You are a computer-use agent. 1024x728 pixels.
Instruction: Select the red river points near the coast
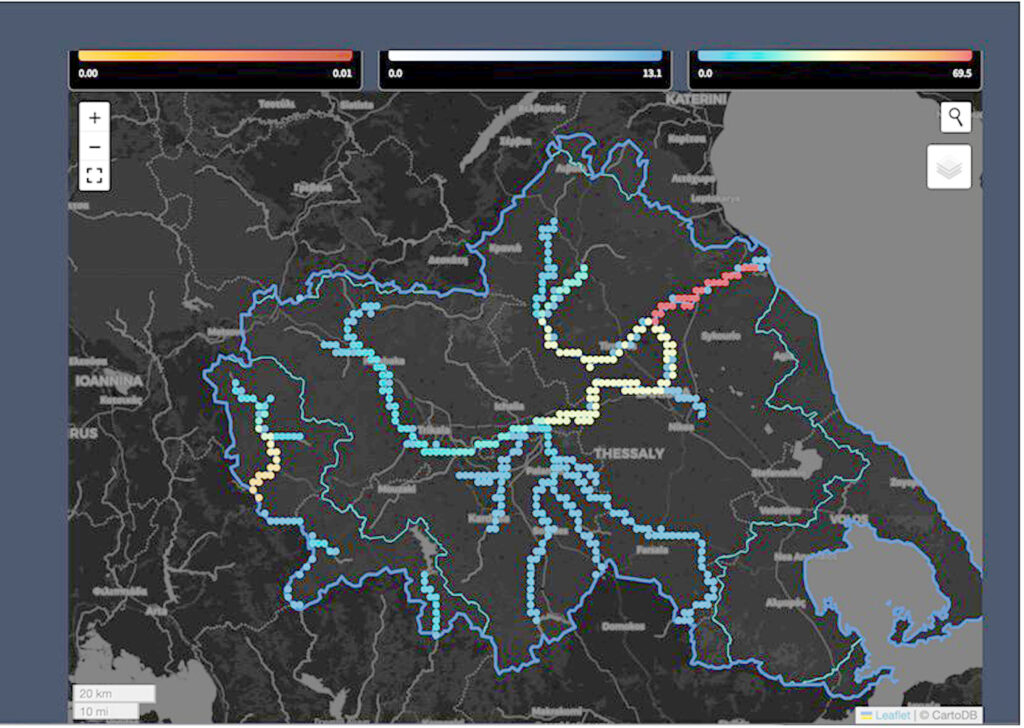[x=700, y=292]
